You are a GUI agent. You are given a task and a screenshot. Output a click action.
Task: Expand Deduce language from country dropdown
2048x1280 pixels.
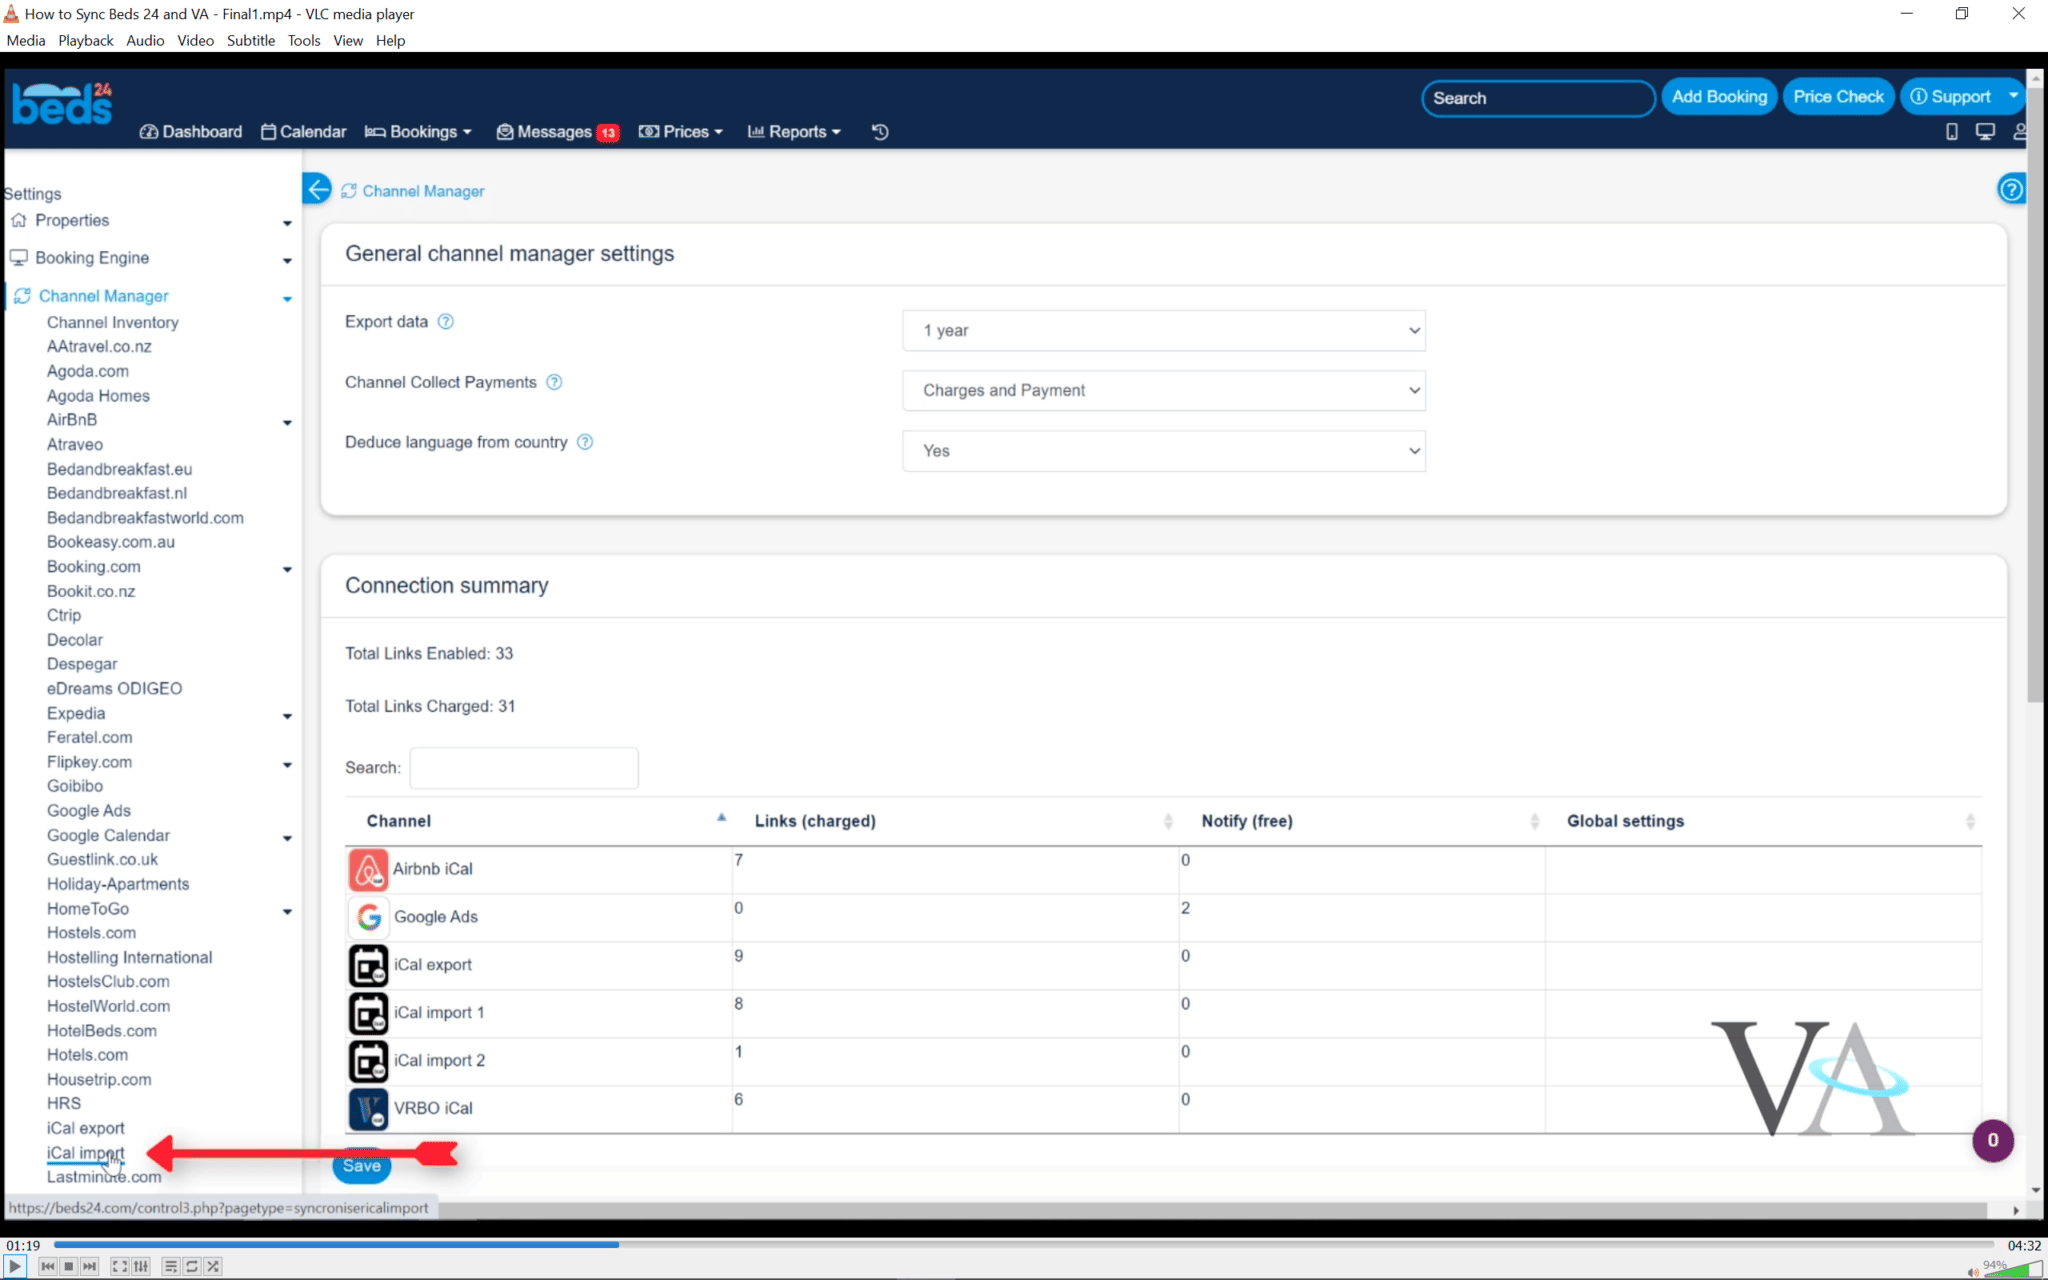pos(1163,451)
